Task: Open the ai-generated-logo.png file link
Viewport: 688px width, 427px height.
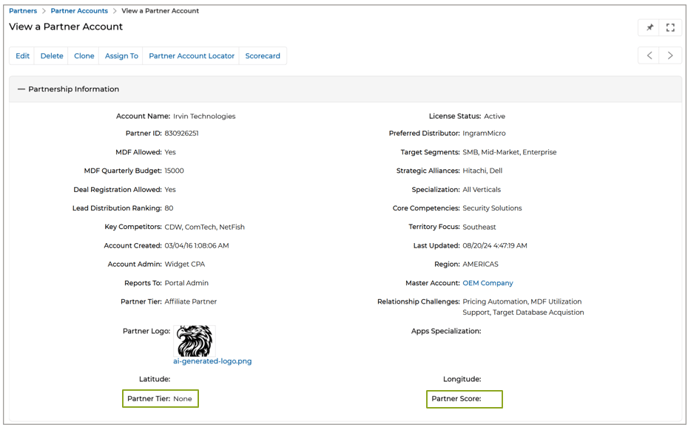Action: pos(212,361)
